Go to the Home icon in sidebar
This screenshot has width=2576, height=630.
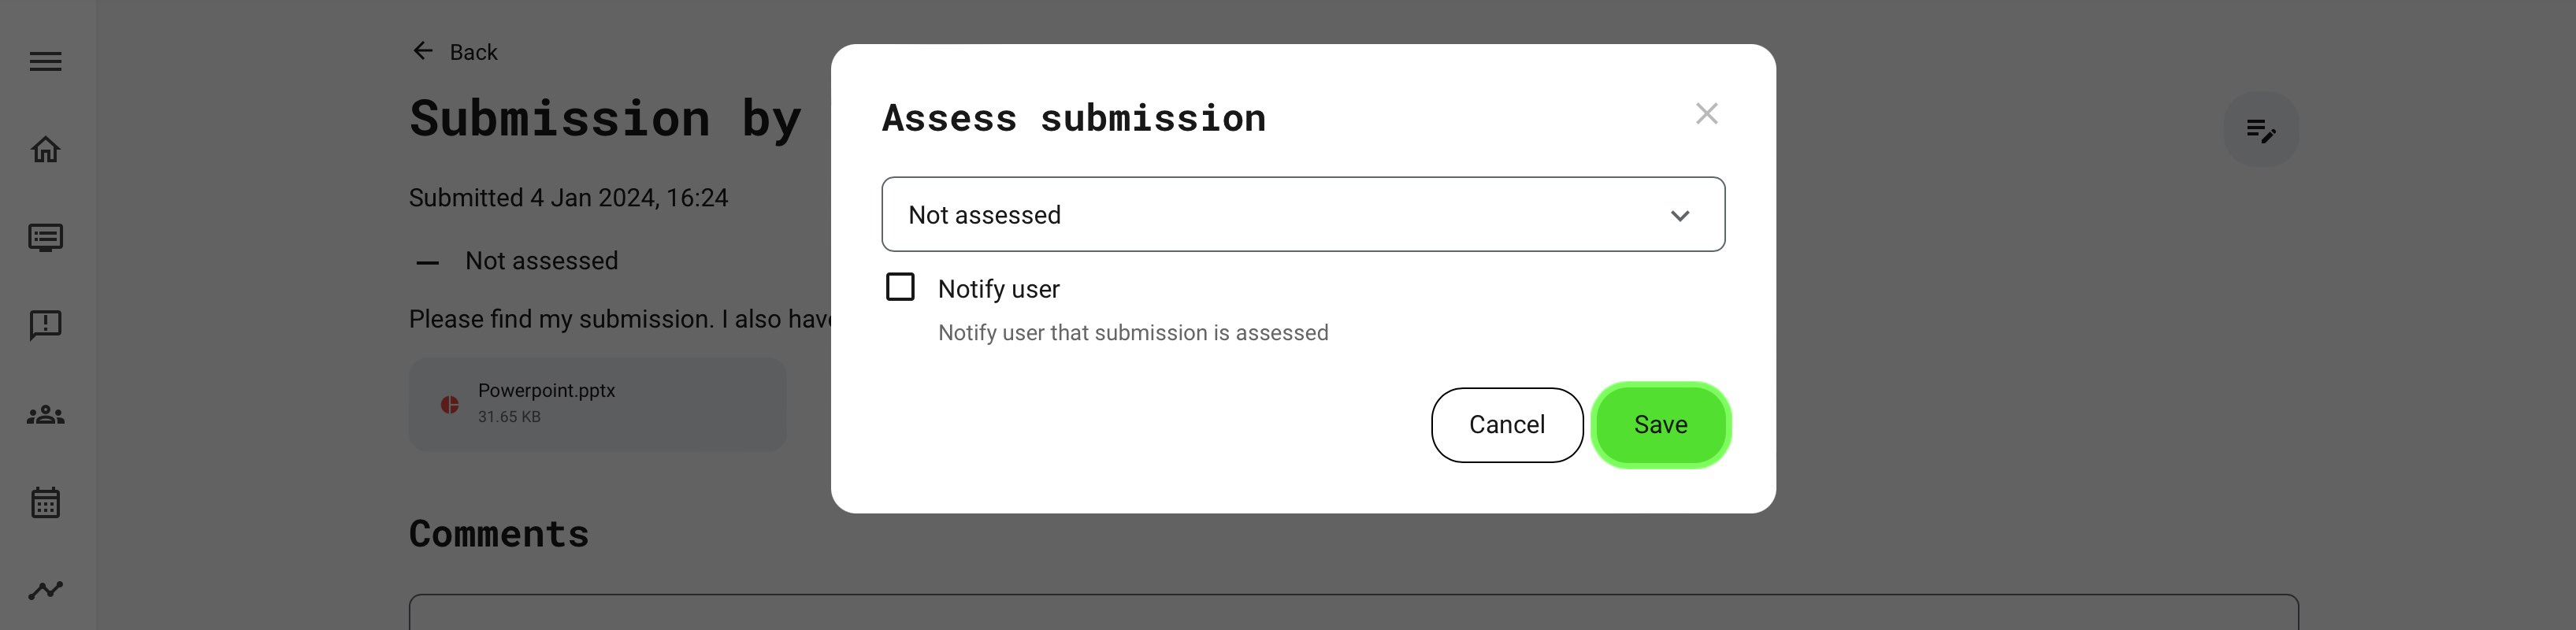(45, 150)
